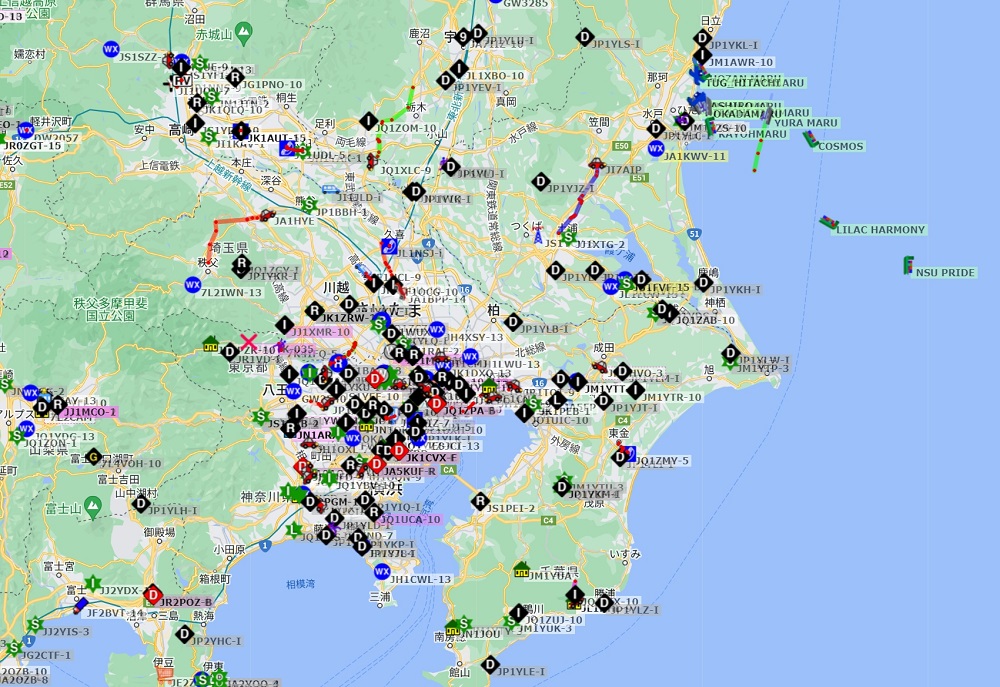Select the NSU PRIDE ship icon
Viewport: 1000px width, 687px height.
[908, 265]
